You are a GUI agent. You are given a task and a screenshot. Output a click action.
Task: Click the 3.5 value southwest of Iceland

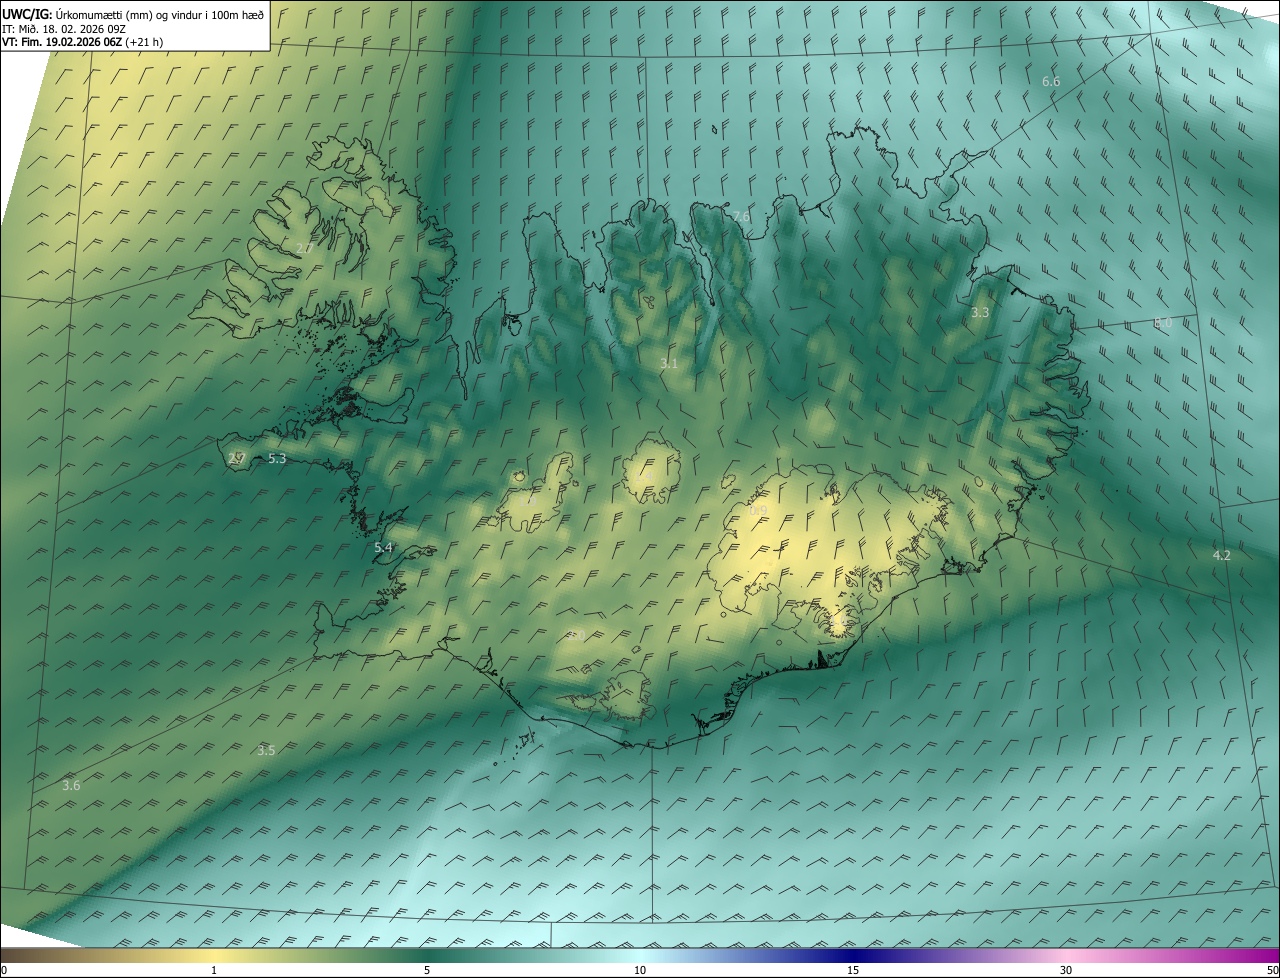266,750
